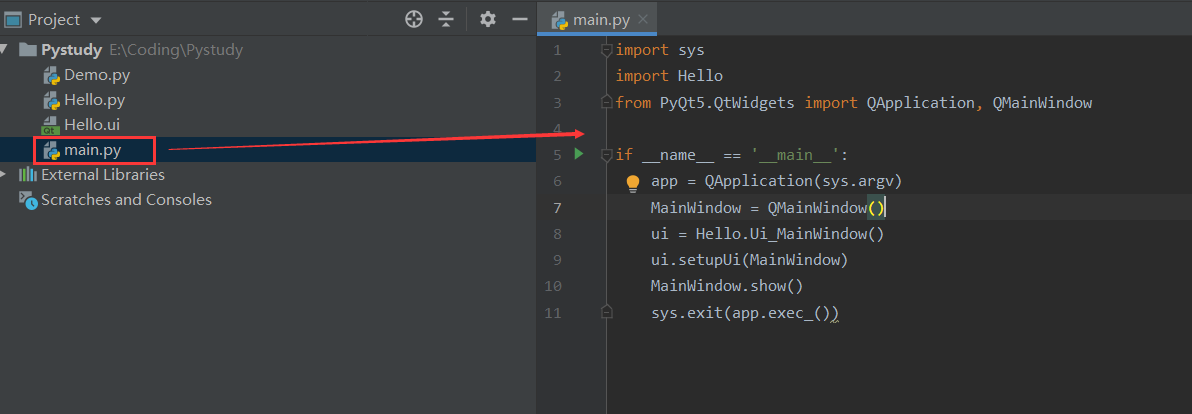Select main.py in the project tree
Screen dimensions: 1192x414
click(93, 150)
